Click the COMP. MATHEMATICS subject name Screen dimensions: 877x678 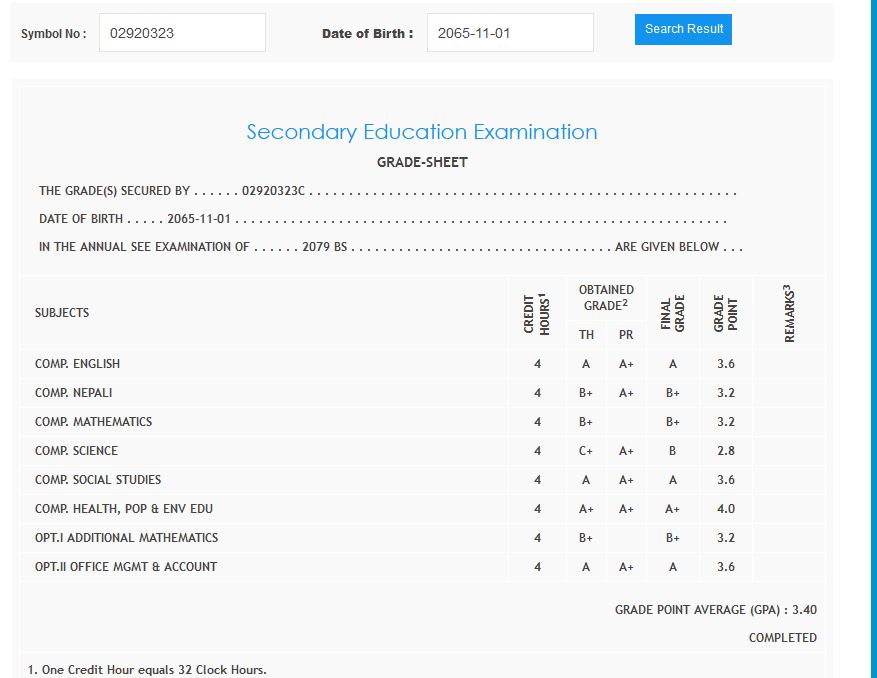point(93,422)
